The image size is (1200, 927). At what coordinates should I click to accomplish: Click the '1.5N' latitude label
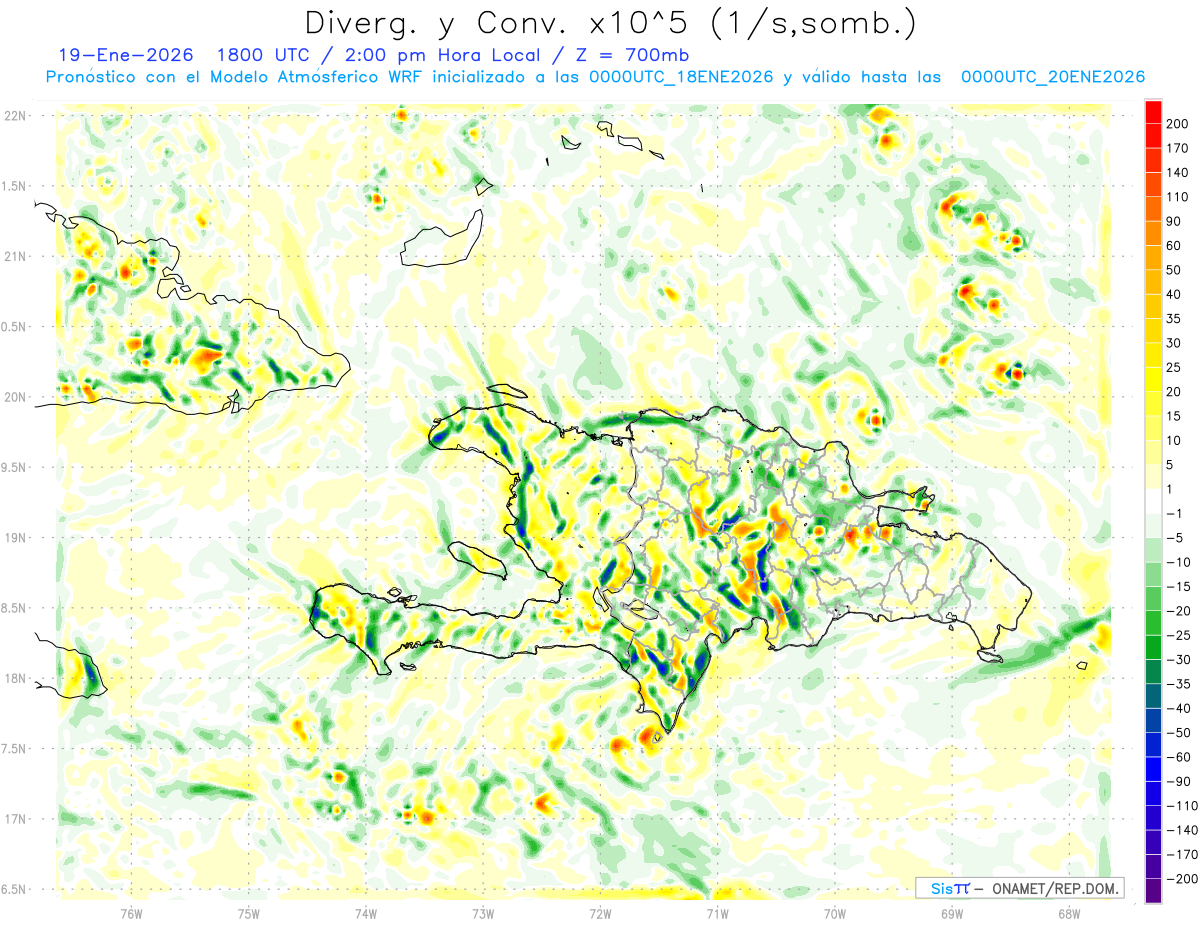coord(15,186)
